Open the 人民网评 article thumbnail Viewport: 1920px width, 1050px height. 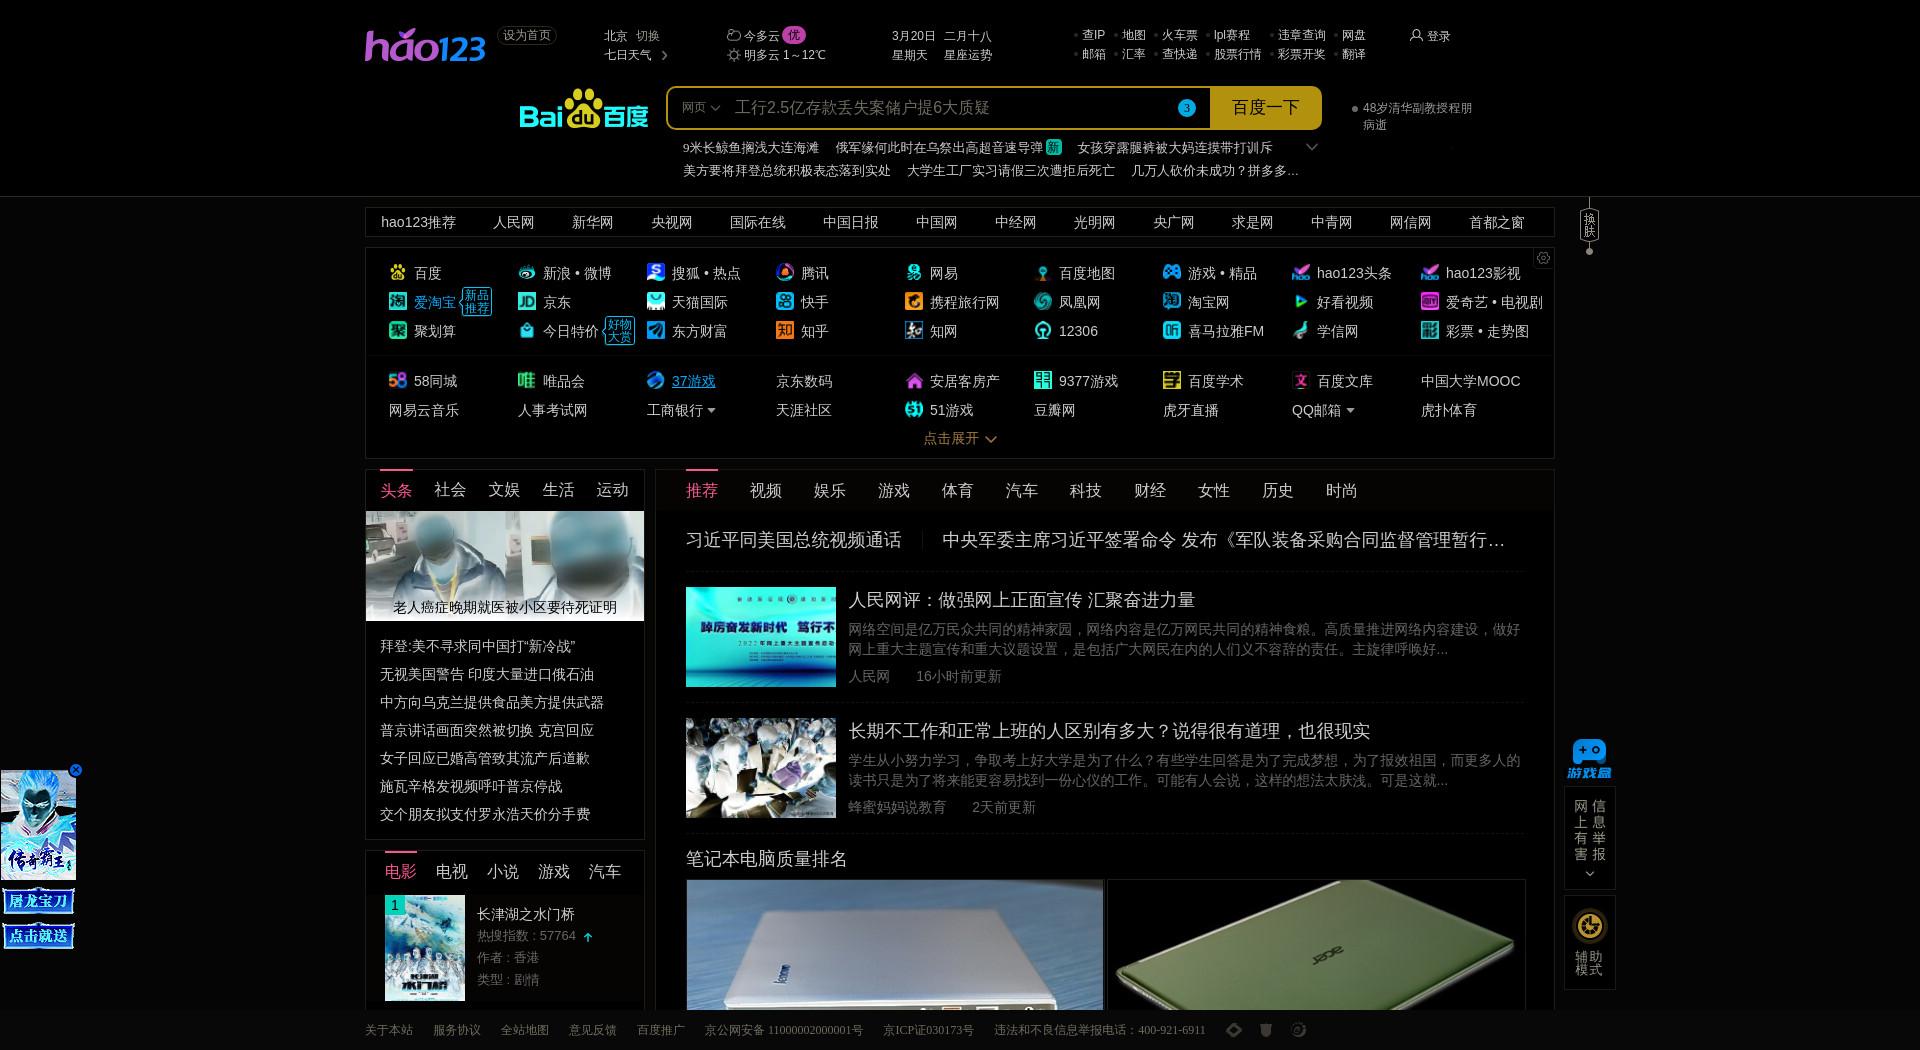pos(761,637)
